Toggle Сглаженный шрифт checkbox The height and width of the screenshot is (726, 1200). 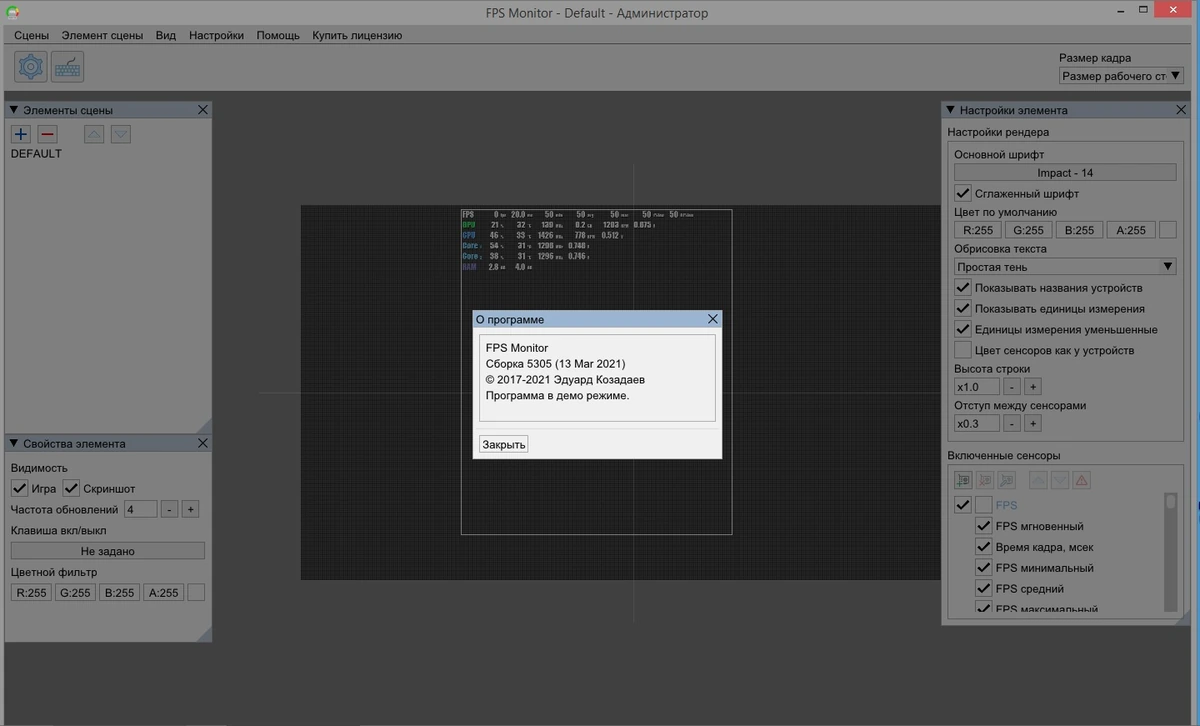coord(963,193)
